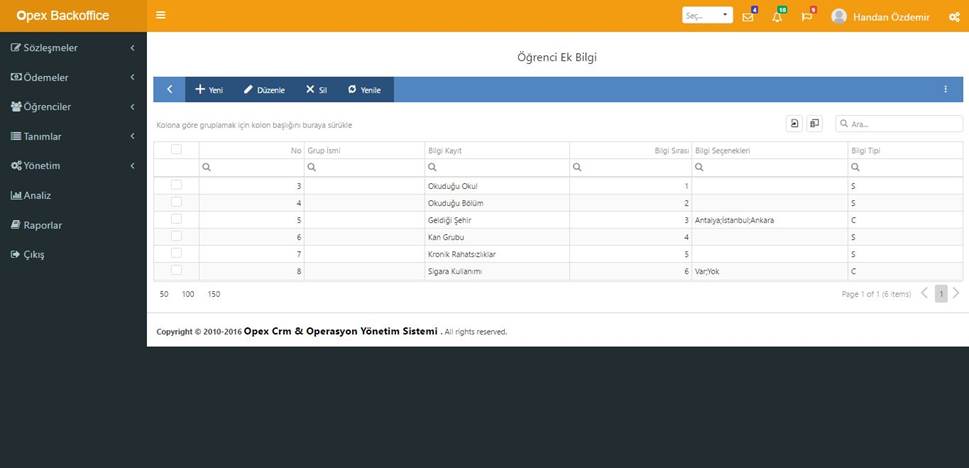Click the Raporlar book icon

pyautogui.click(x=16, y=225)
